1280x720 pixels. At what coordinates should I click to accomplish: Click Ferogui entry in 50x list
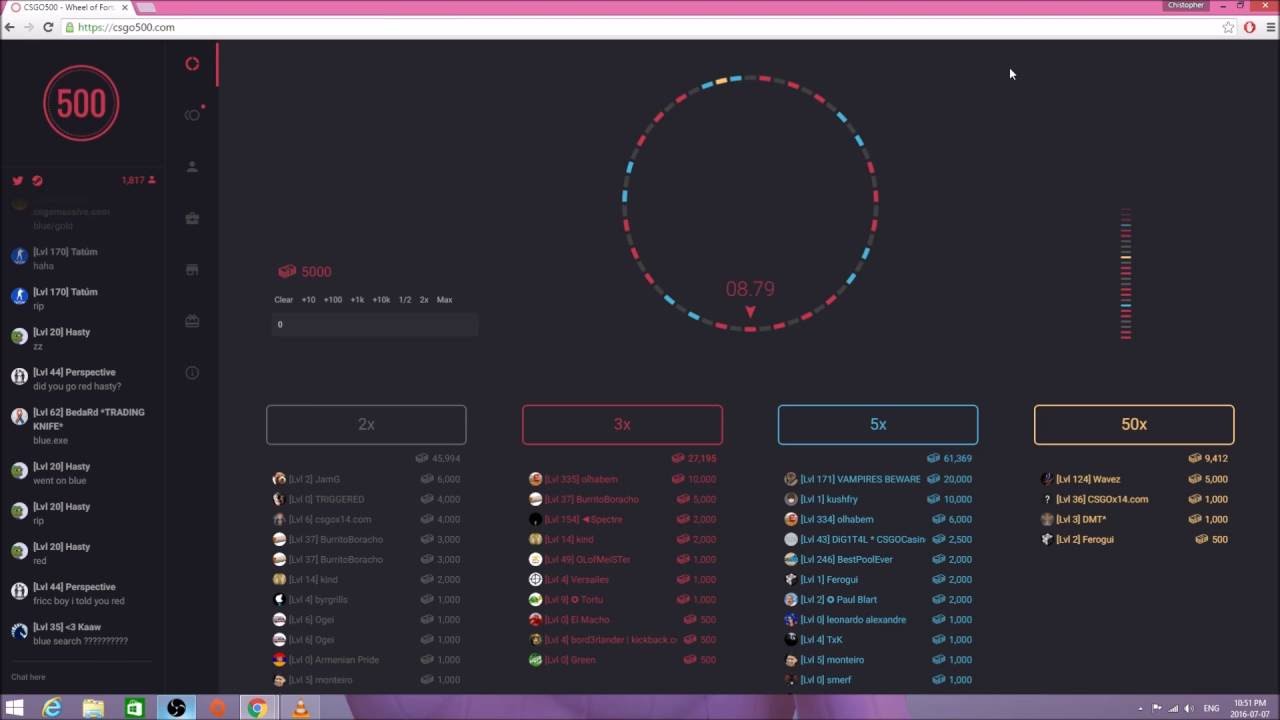[1134, 539]
